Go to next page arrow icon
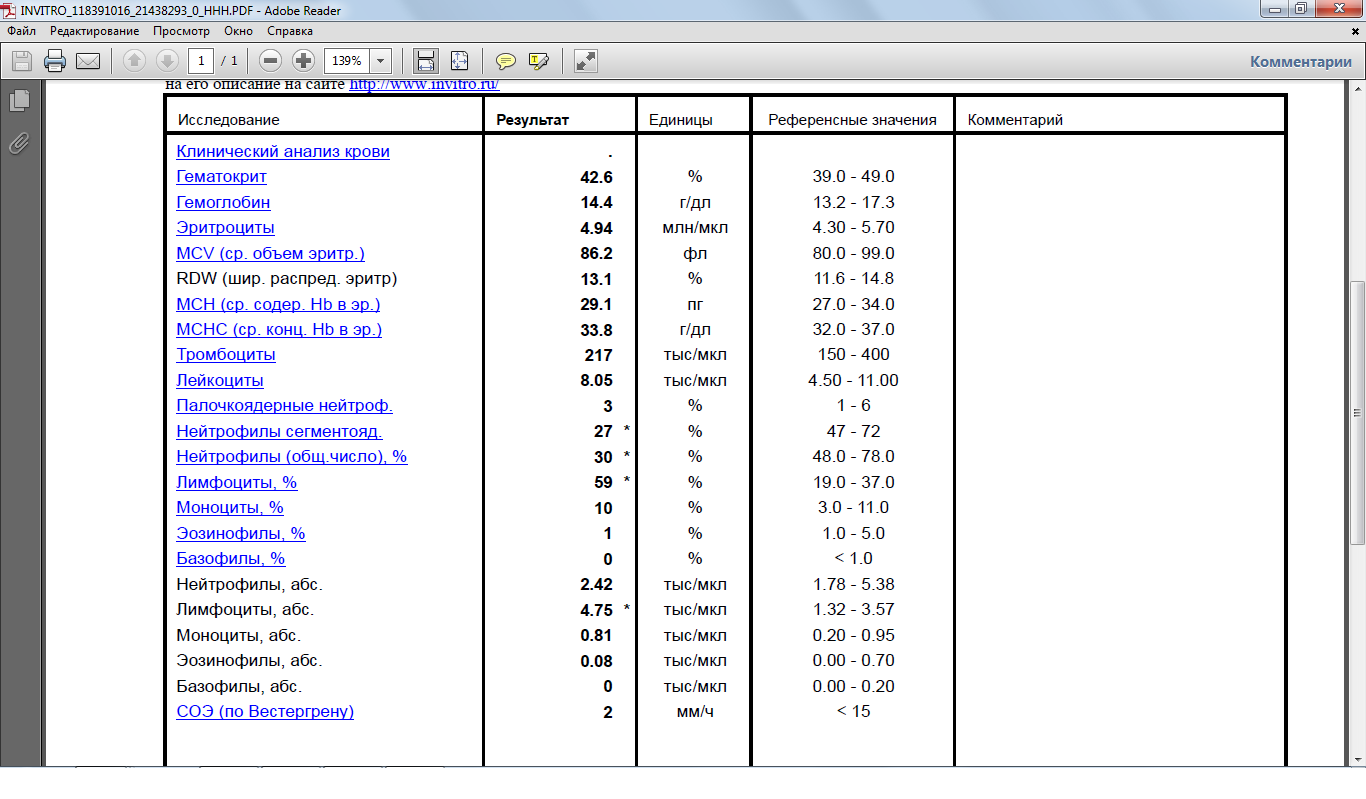Image resolution: width=1366 pixels, height=799 pixels. [x=167, y=61]
